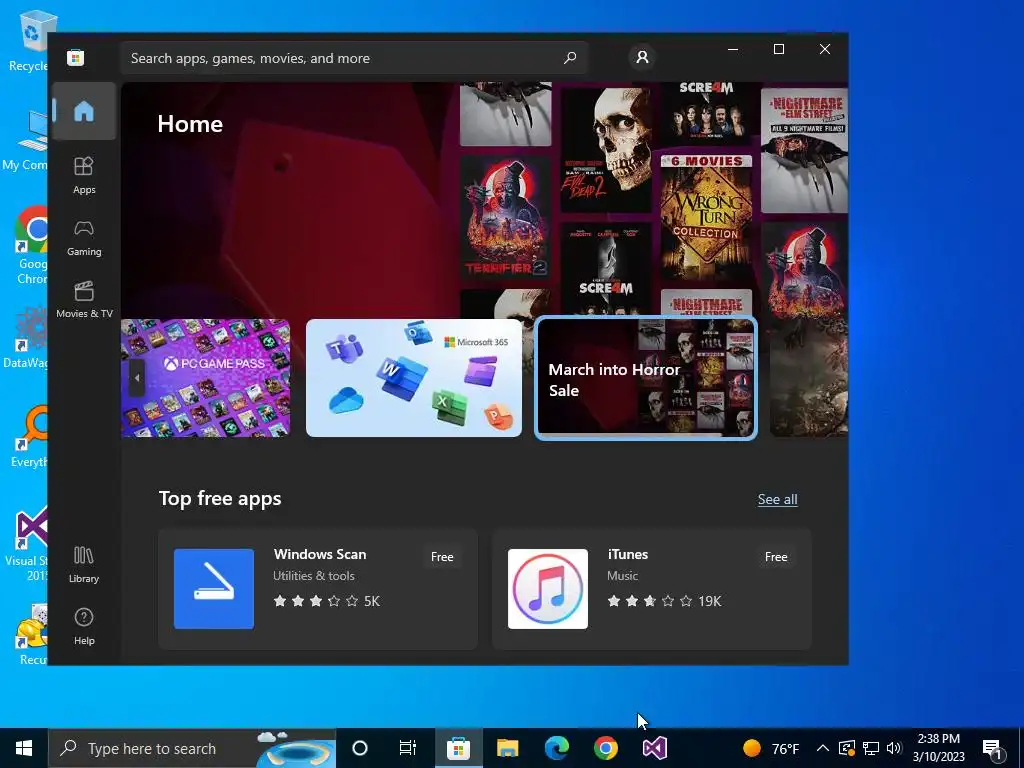Focus the Store search box
Viewport: 1024px width, 768px height.
tap(354, 58)
